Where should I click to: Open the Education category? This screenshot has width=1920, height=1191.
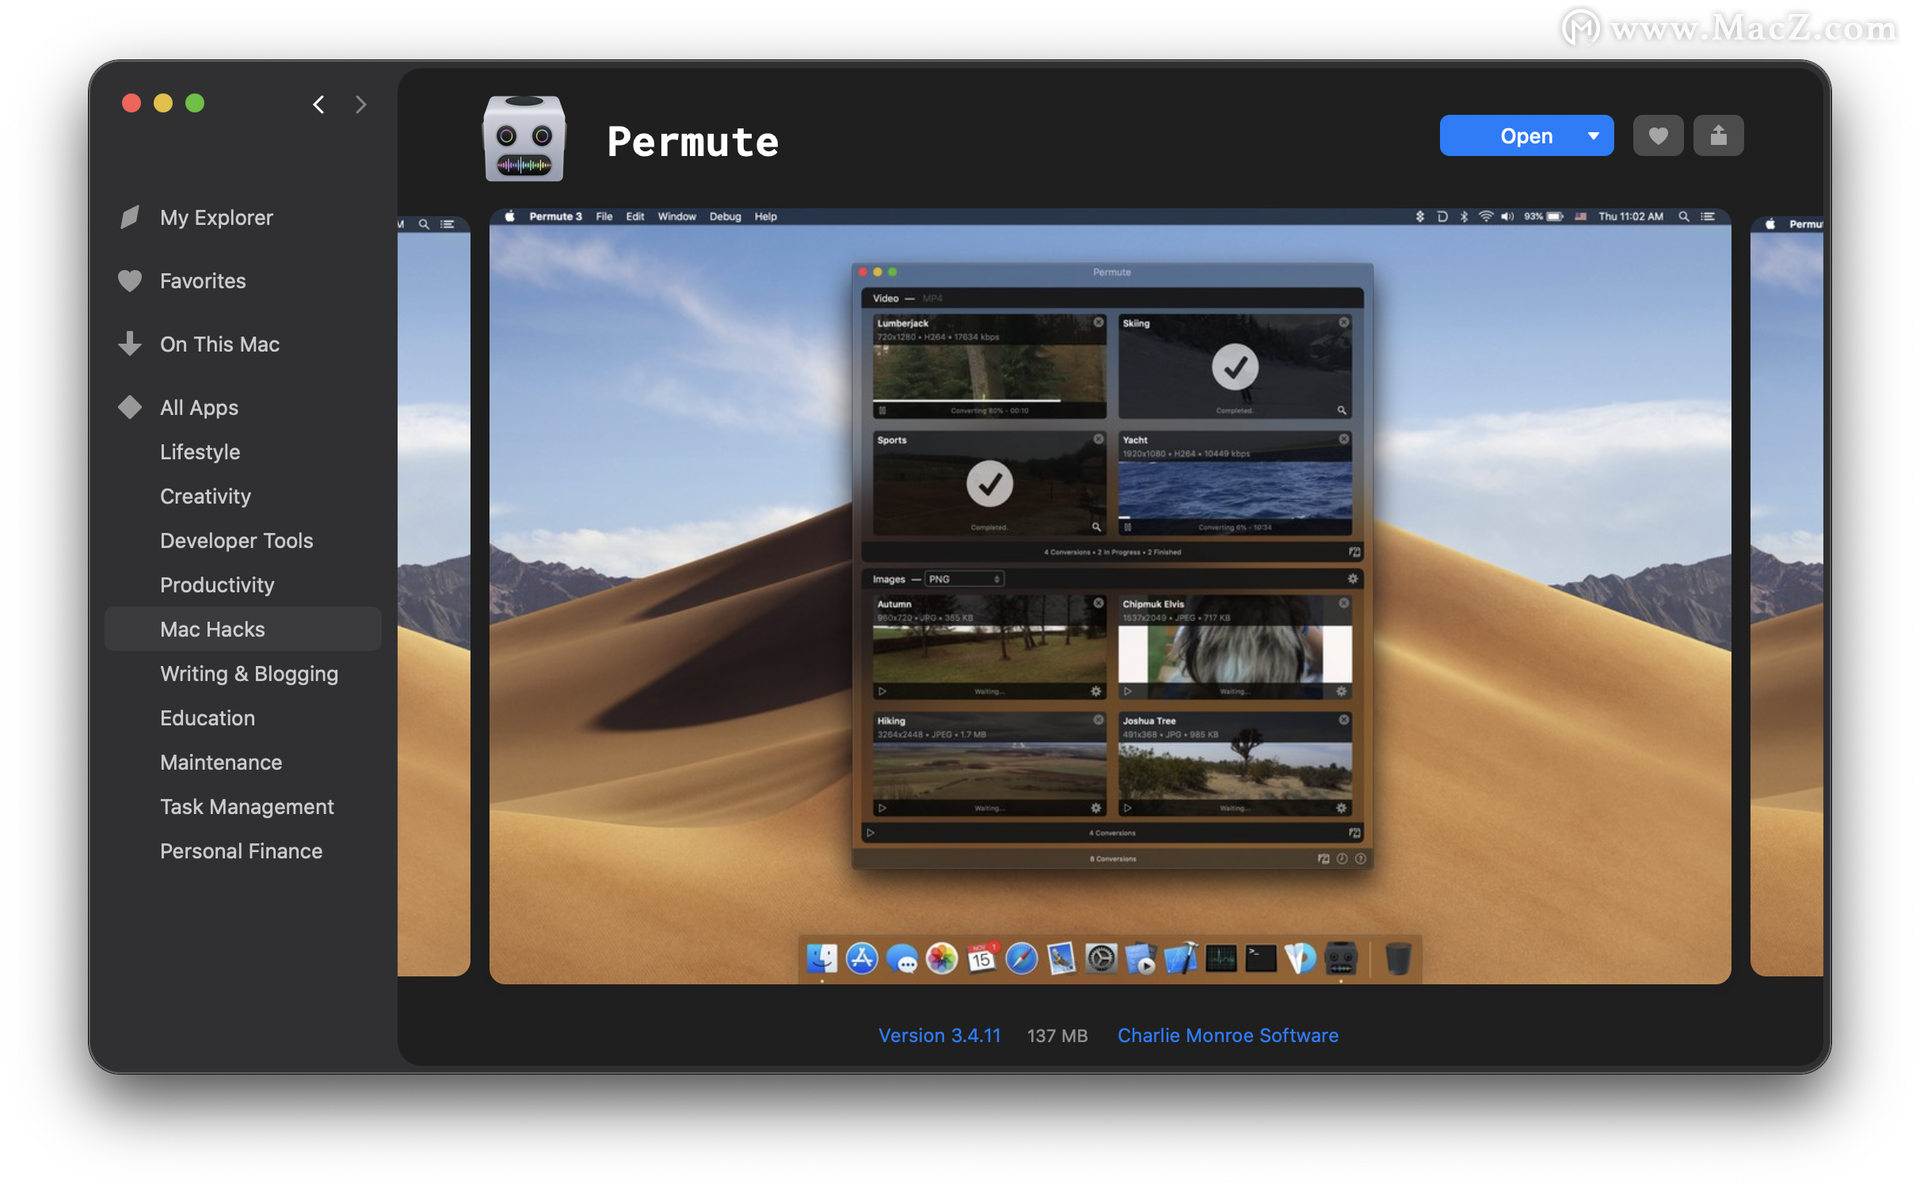207,718
